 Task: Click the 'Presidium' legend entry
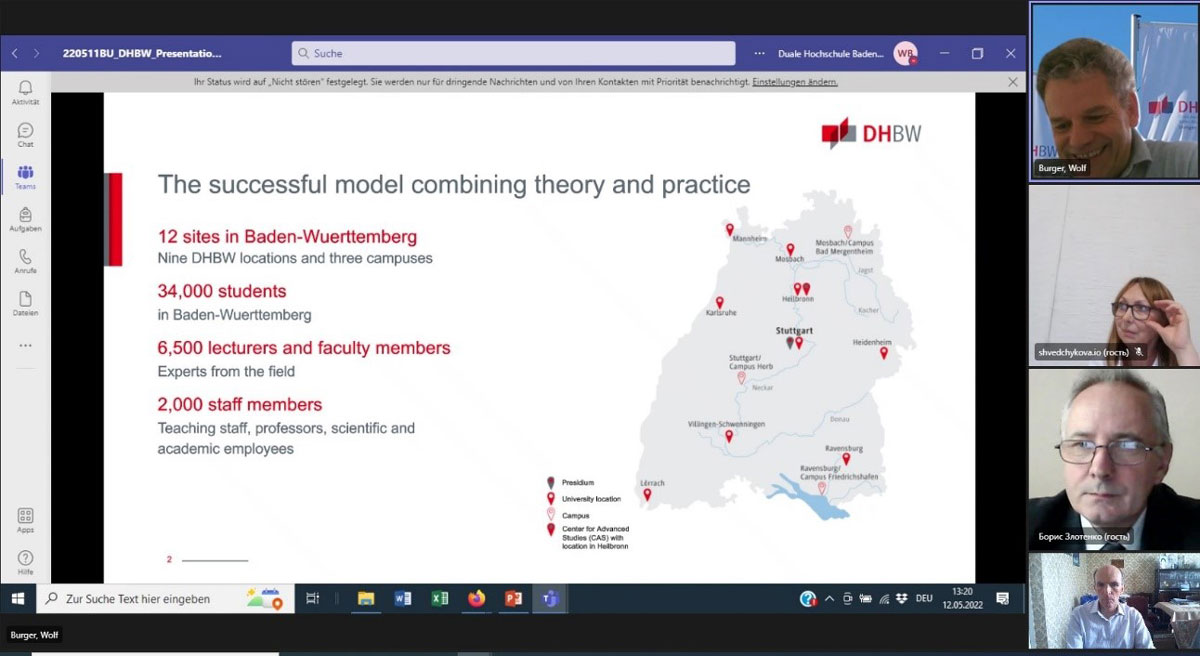[578, 482]
